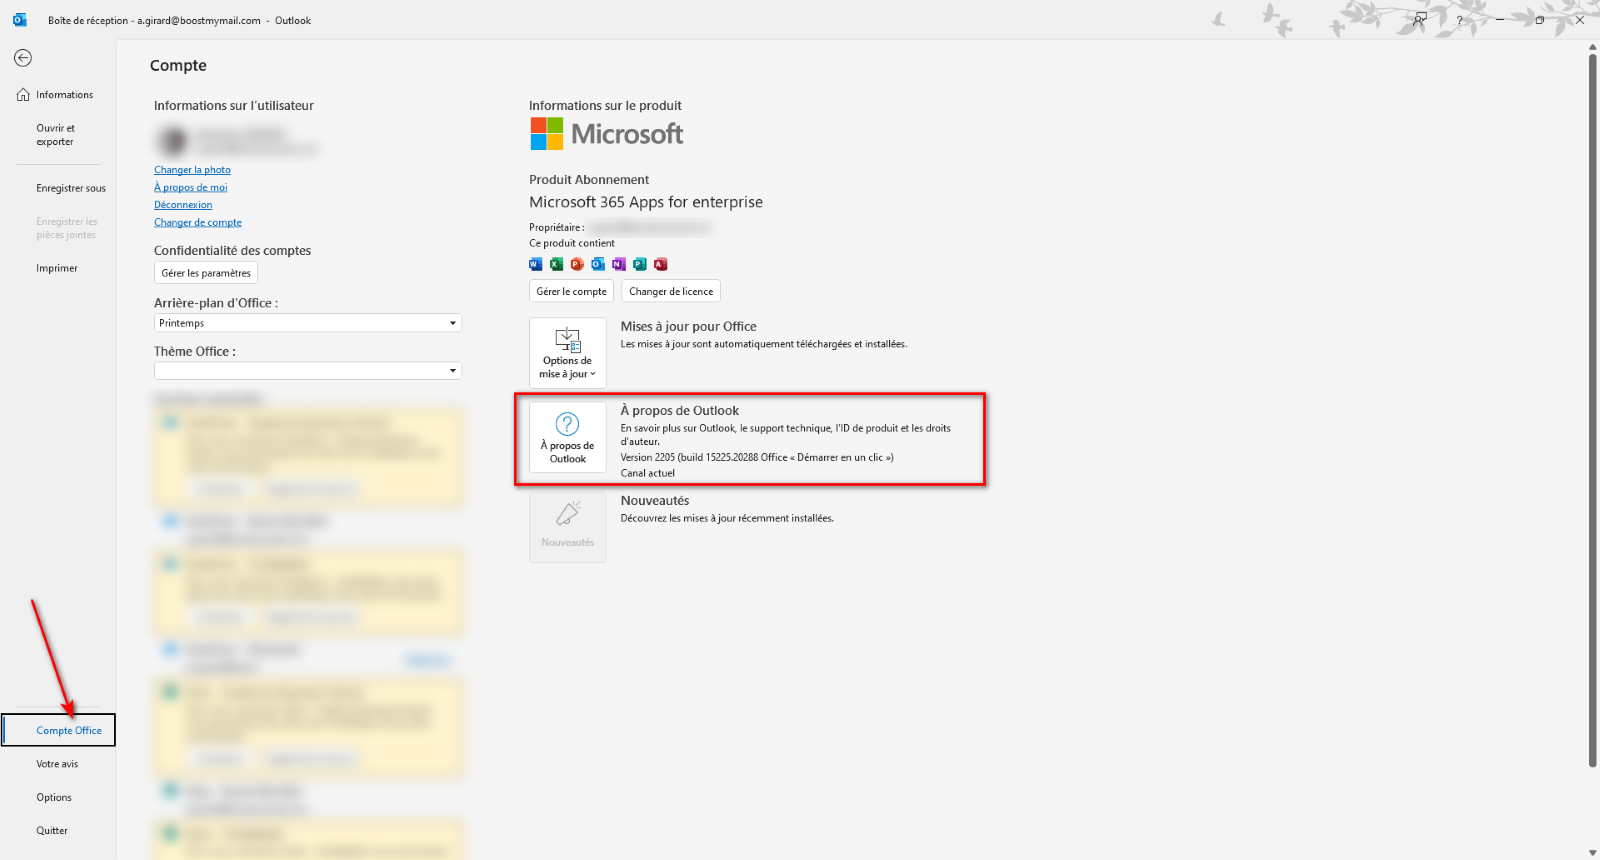Select Ouvrir et exporter
The height and width of the screenshot is (860, 1600).
(58, 135)
